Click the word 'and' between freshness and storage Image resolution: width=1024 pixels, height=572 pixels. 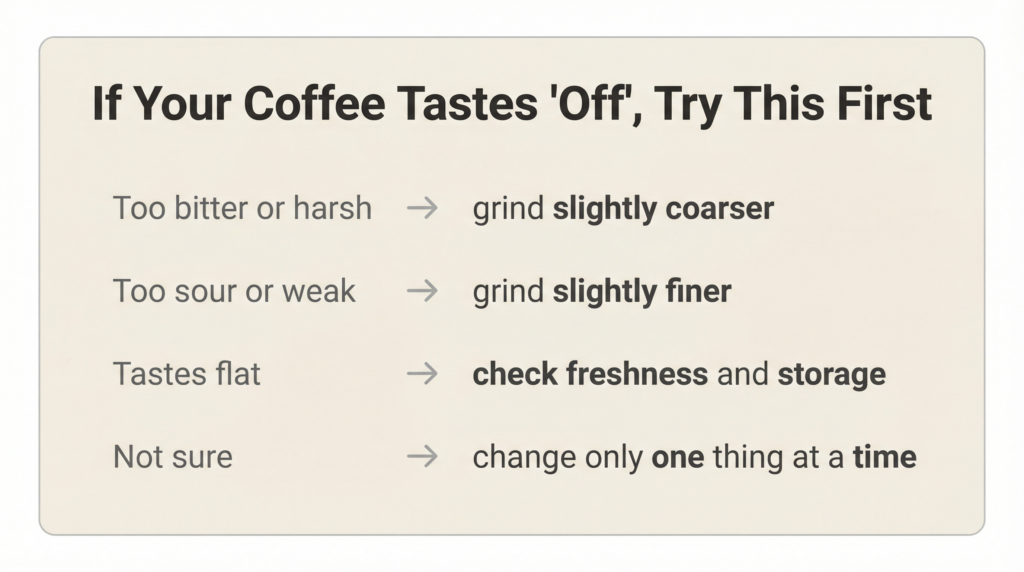(x=742, y=374)
